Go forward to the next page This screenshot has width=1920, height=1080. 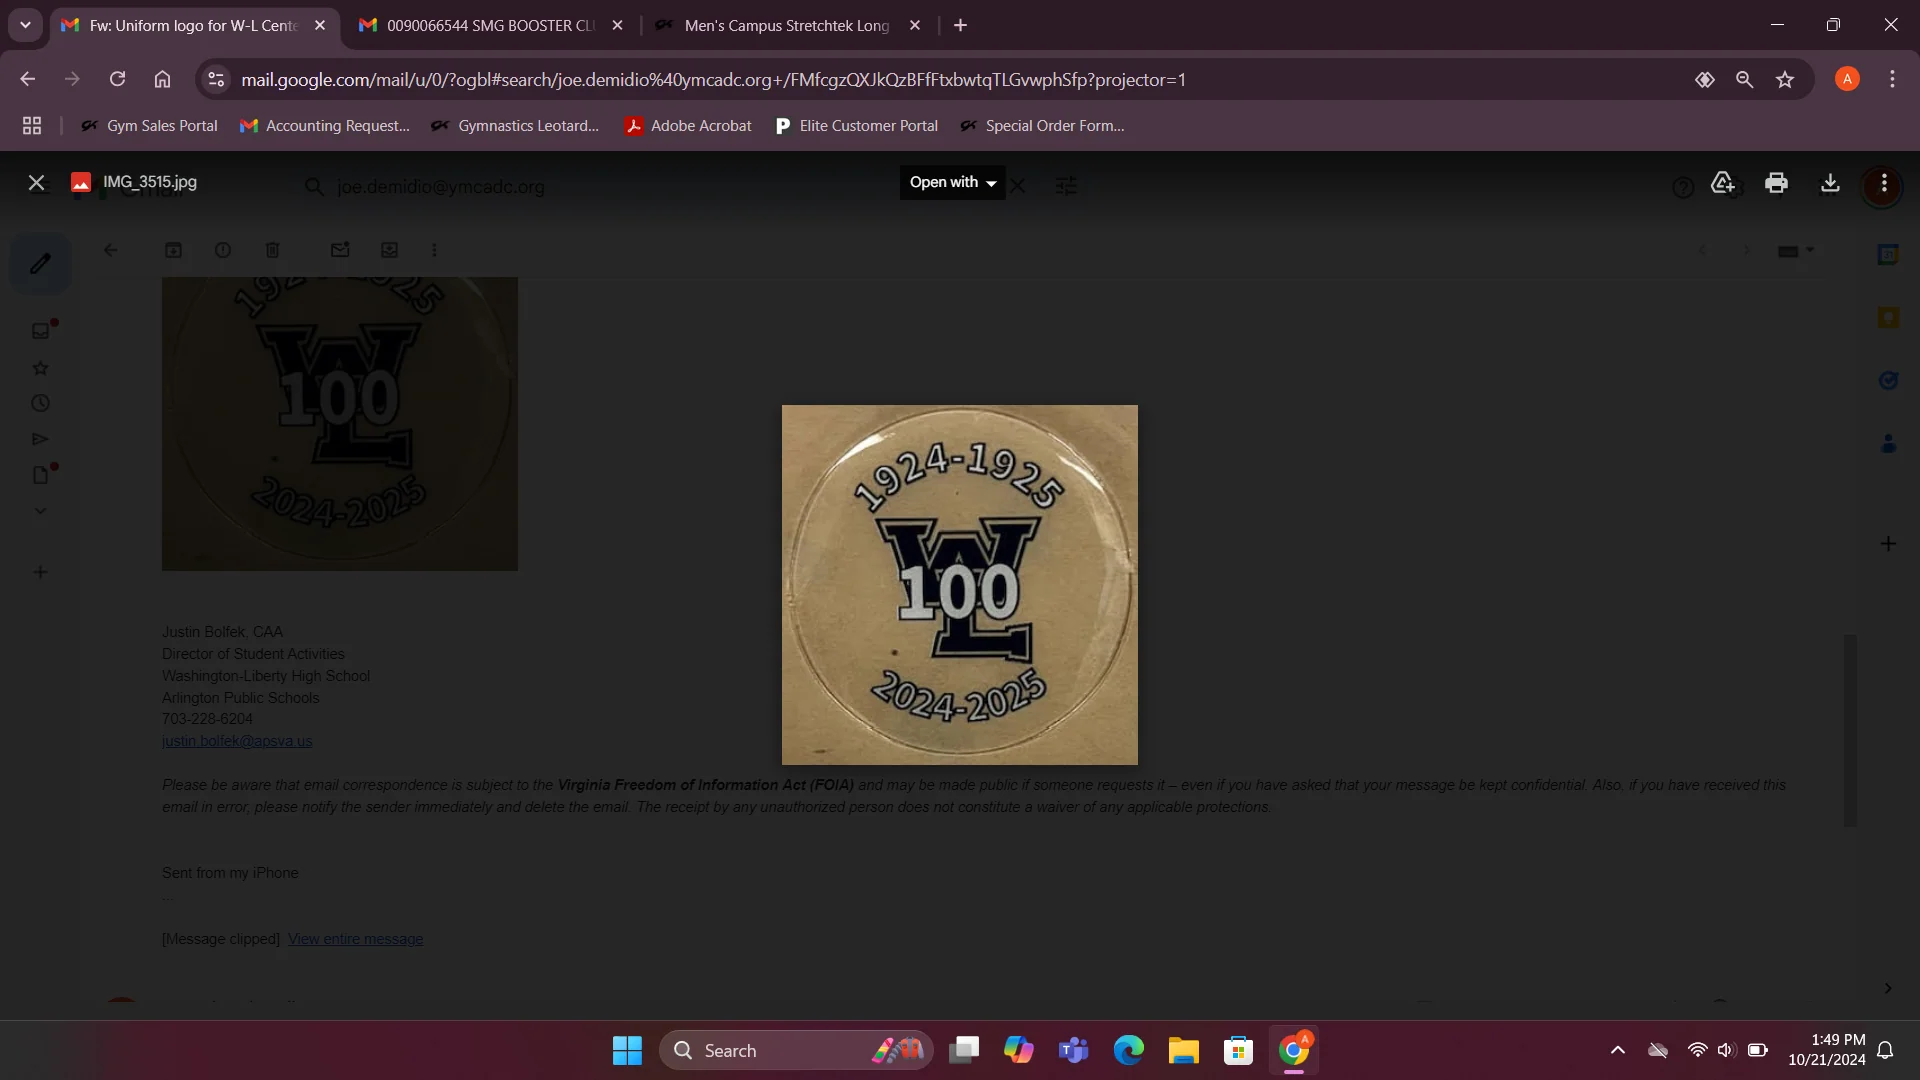(x=72, y=80)
